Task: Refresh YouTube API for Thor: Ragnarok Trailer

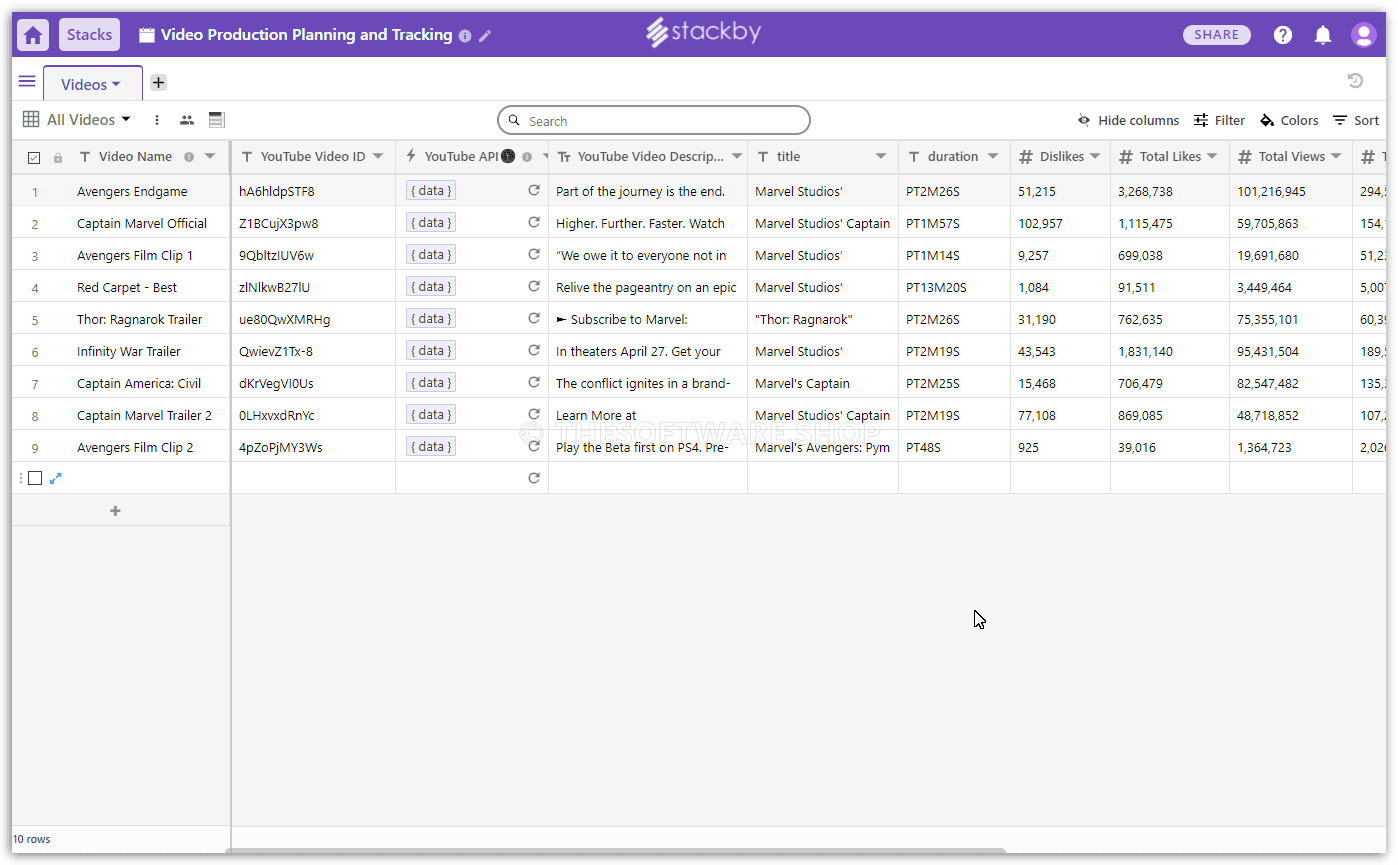Action: point(534,318)
